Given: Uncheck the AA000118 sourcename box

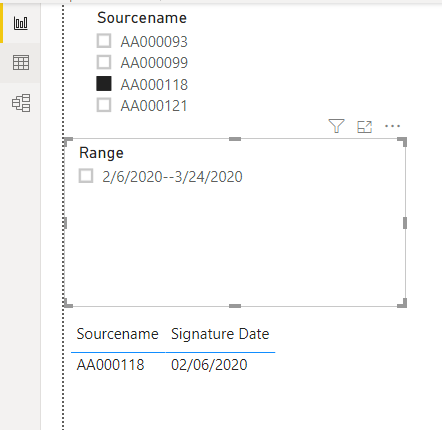Looking at the screenshot, I should click(x=104, y=84).
